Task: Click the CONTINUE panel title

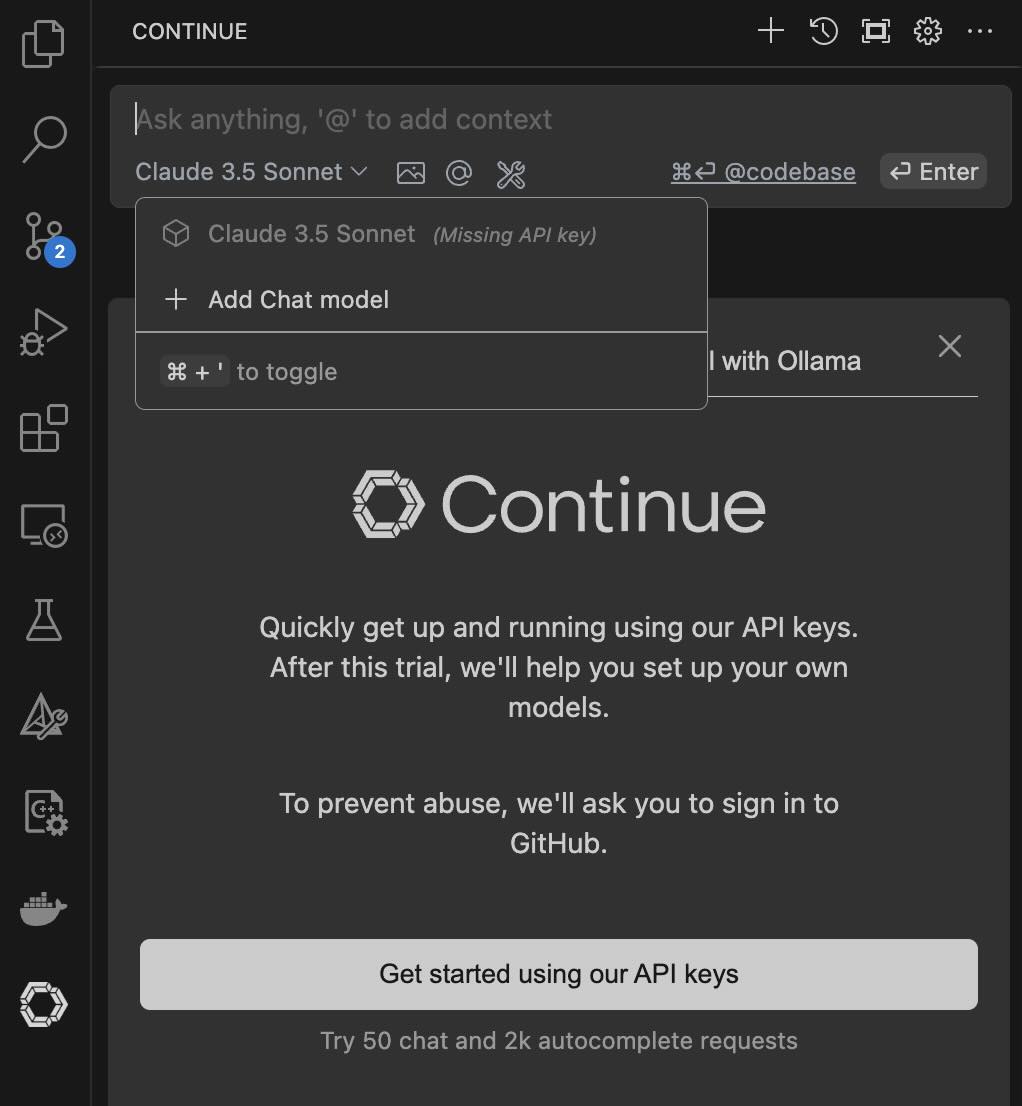Action: point(190,32)
